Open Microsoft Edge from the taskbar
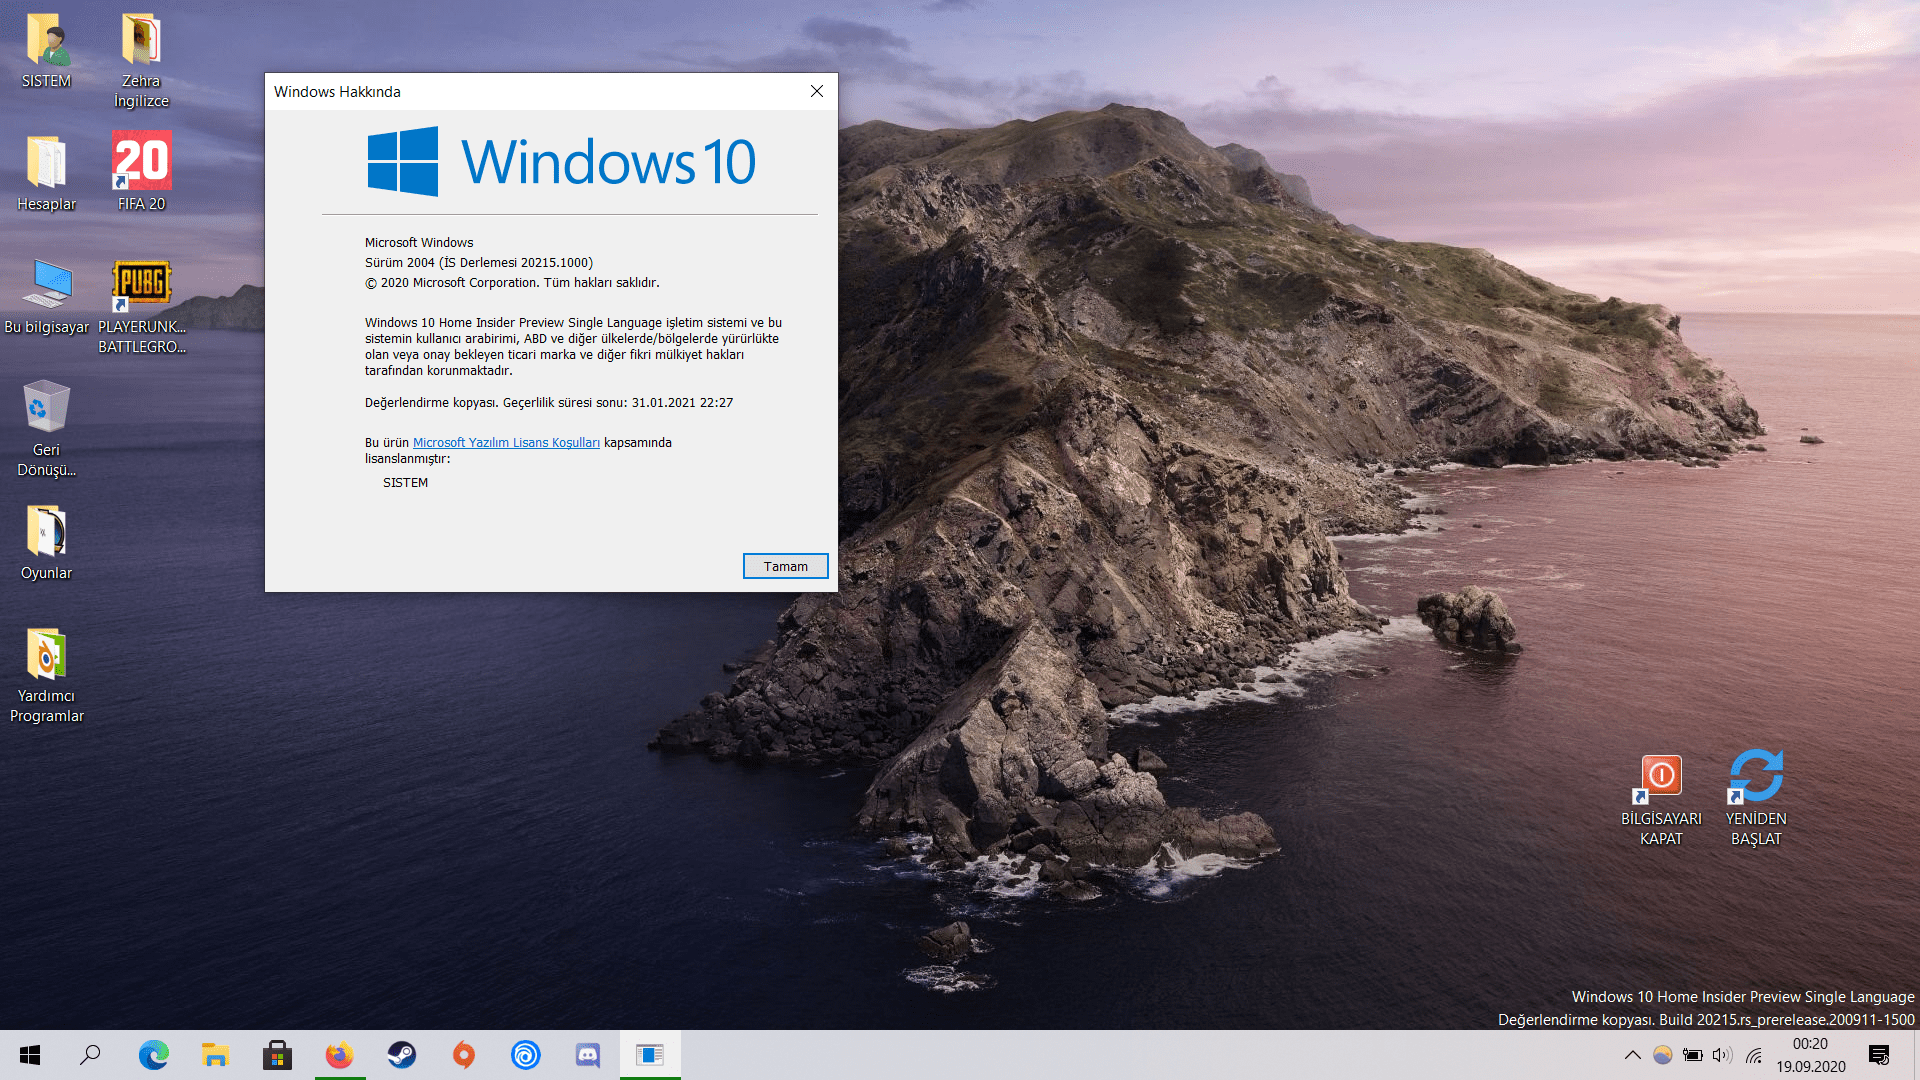Viewport: 1920px width, 1080px height. (153, 1055)
